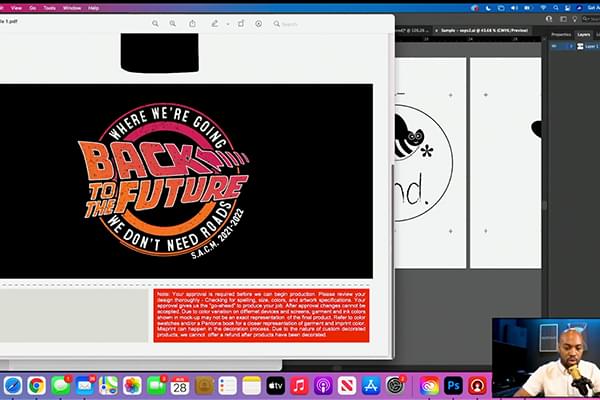Viewport: 600px width, 400px height.
Task: Open the Window menu
Action: [x=72, y=7]
